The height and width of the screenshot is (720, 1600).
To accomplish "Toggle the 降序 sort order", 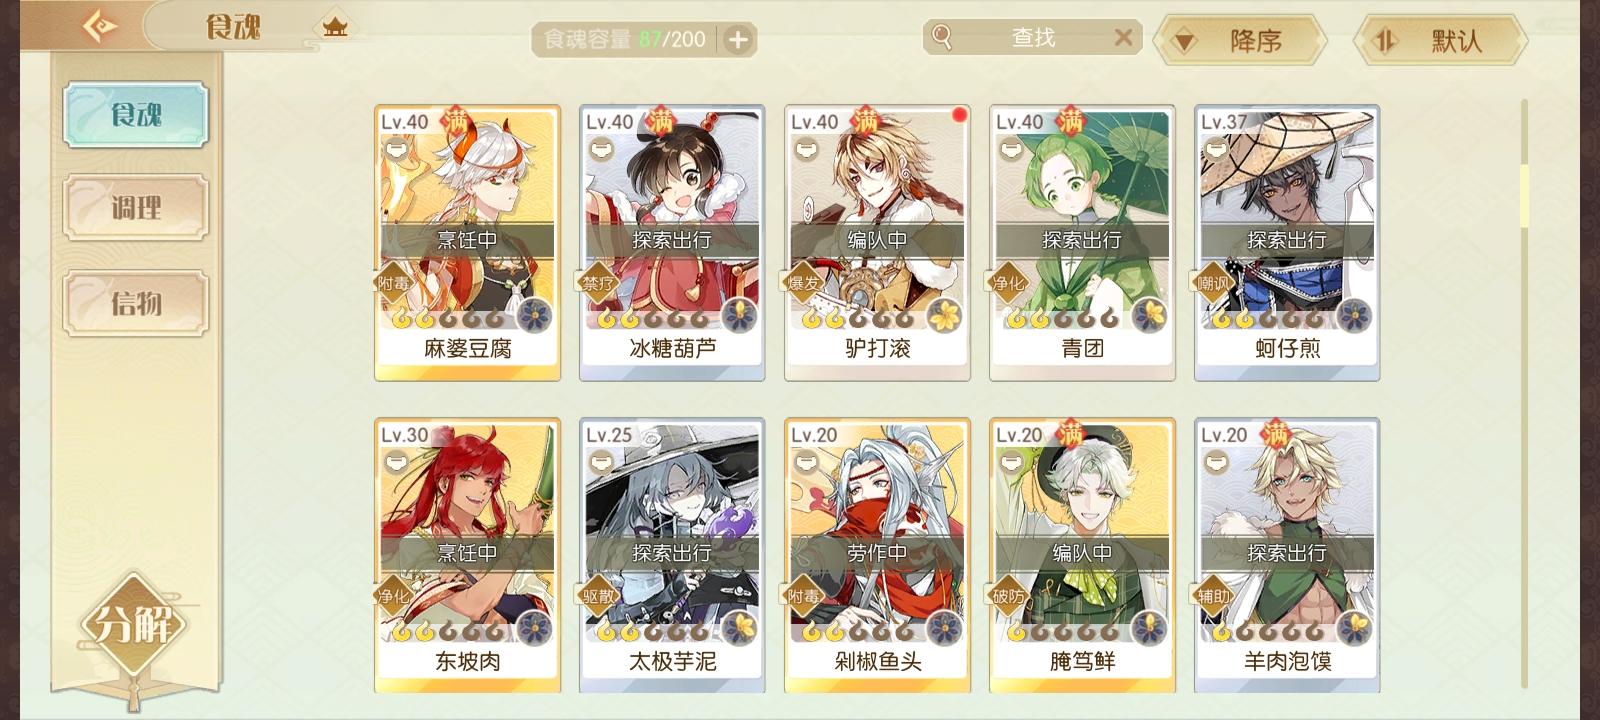I will 1239,41.
